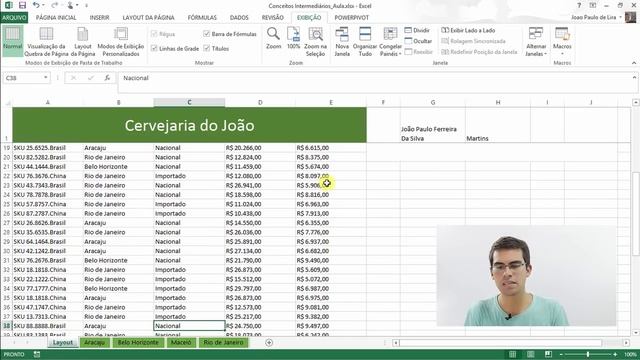
Task: Click the vertical scrollbar thumb
Action: 635,214
